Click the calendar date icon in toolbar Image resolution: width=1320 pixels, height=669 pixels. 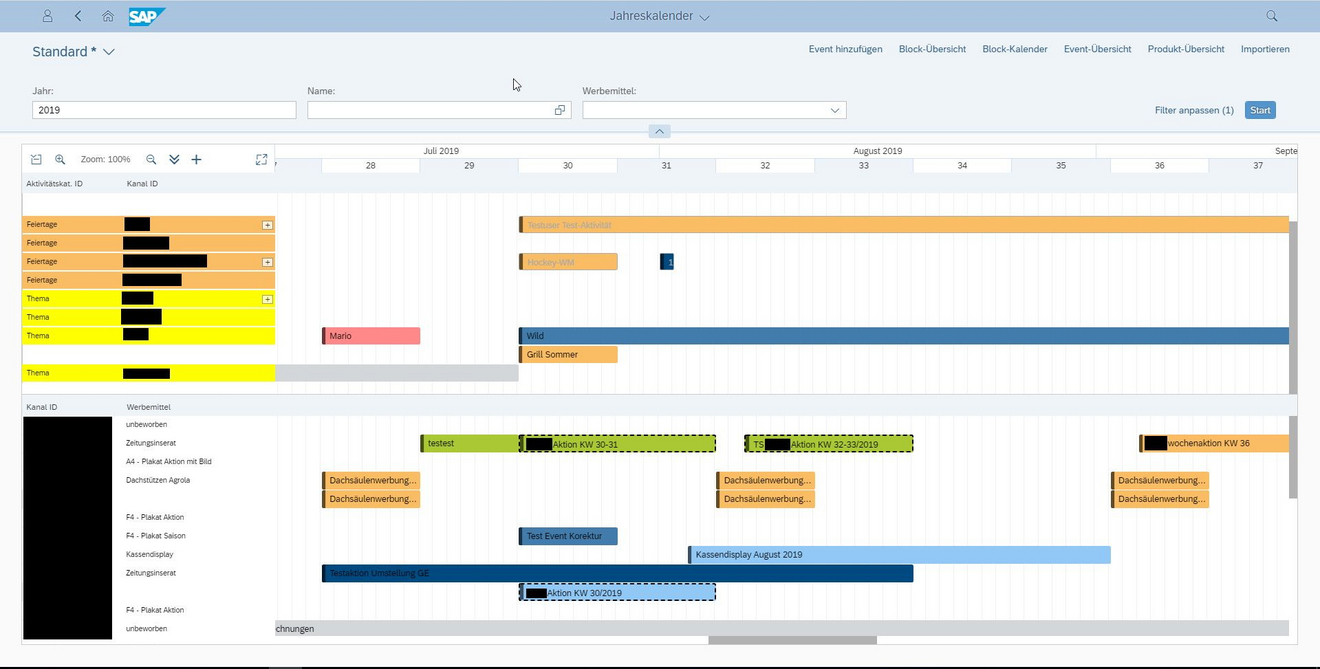[36, 159]
